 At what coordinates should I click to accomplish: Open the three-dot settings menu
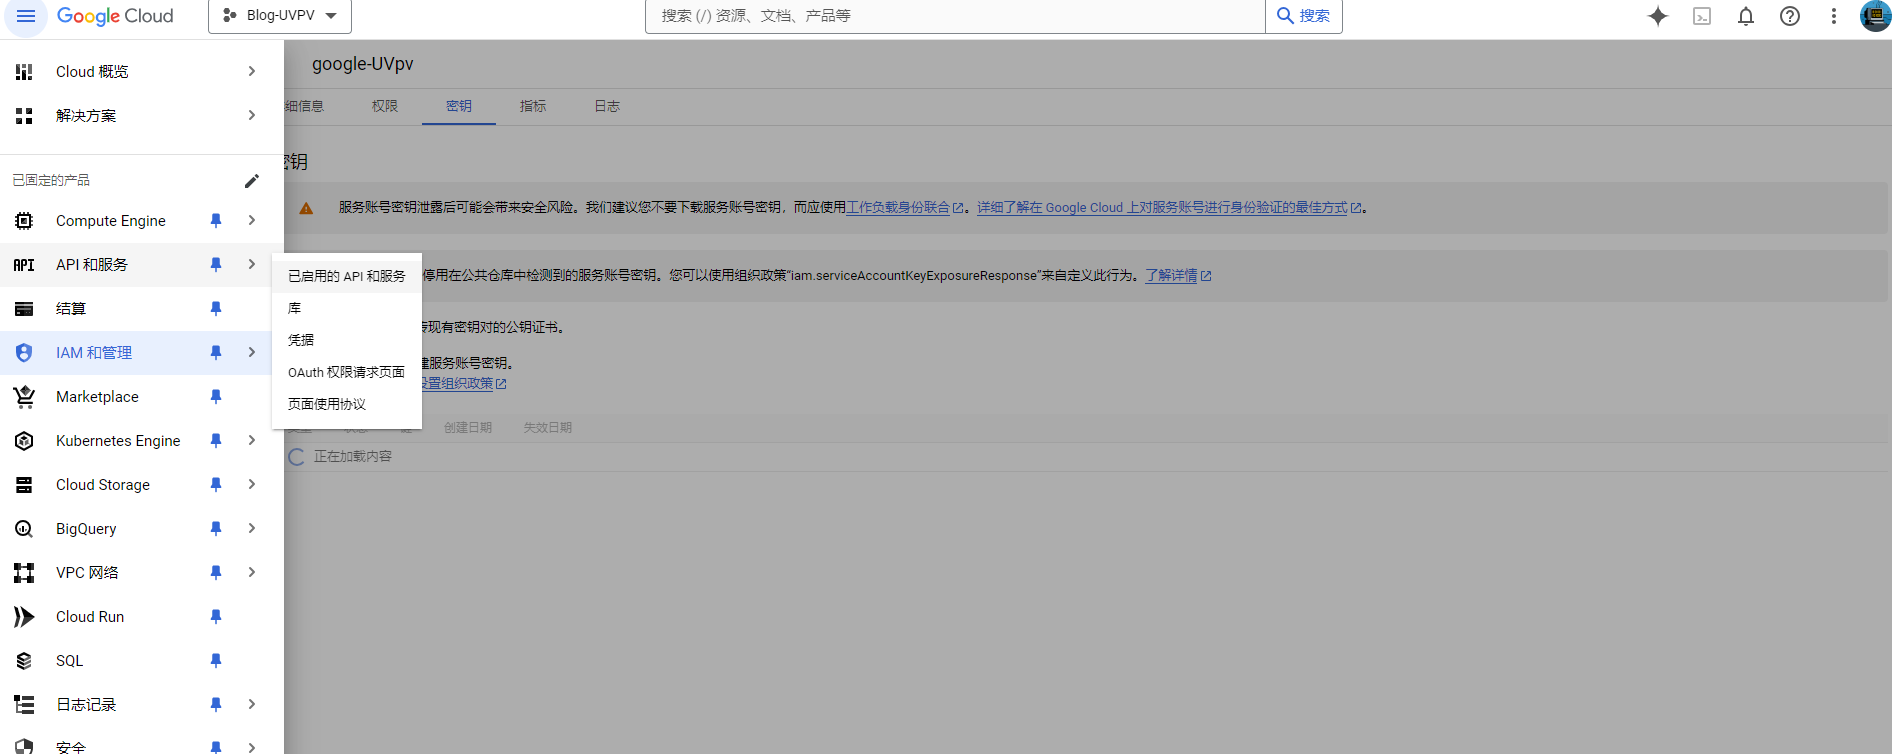[1834, 16]
